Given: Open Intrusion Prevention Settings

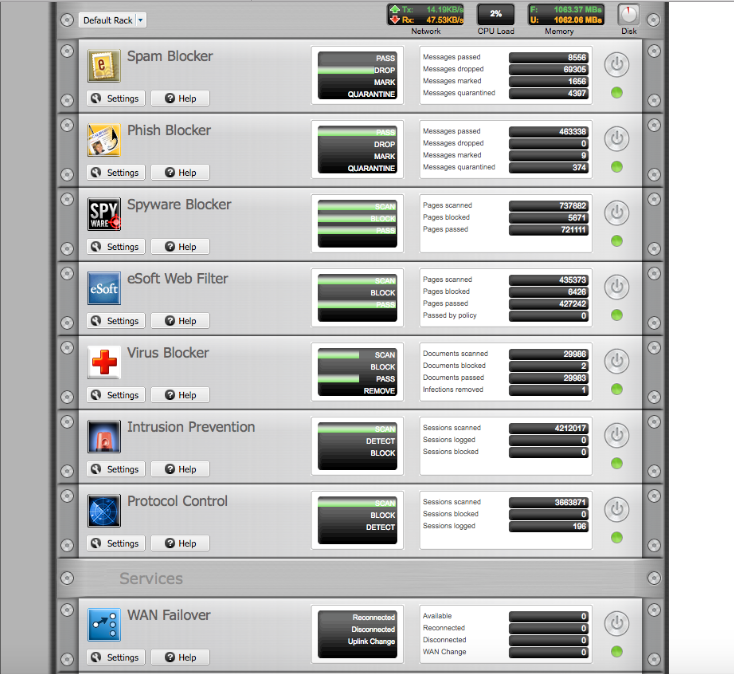Looking at the screenshot, I should [x=116, y=469].
